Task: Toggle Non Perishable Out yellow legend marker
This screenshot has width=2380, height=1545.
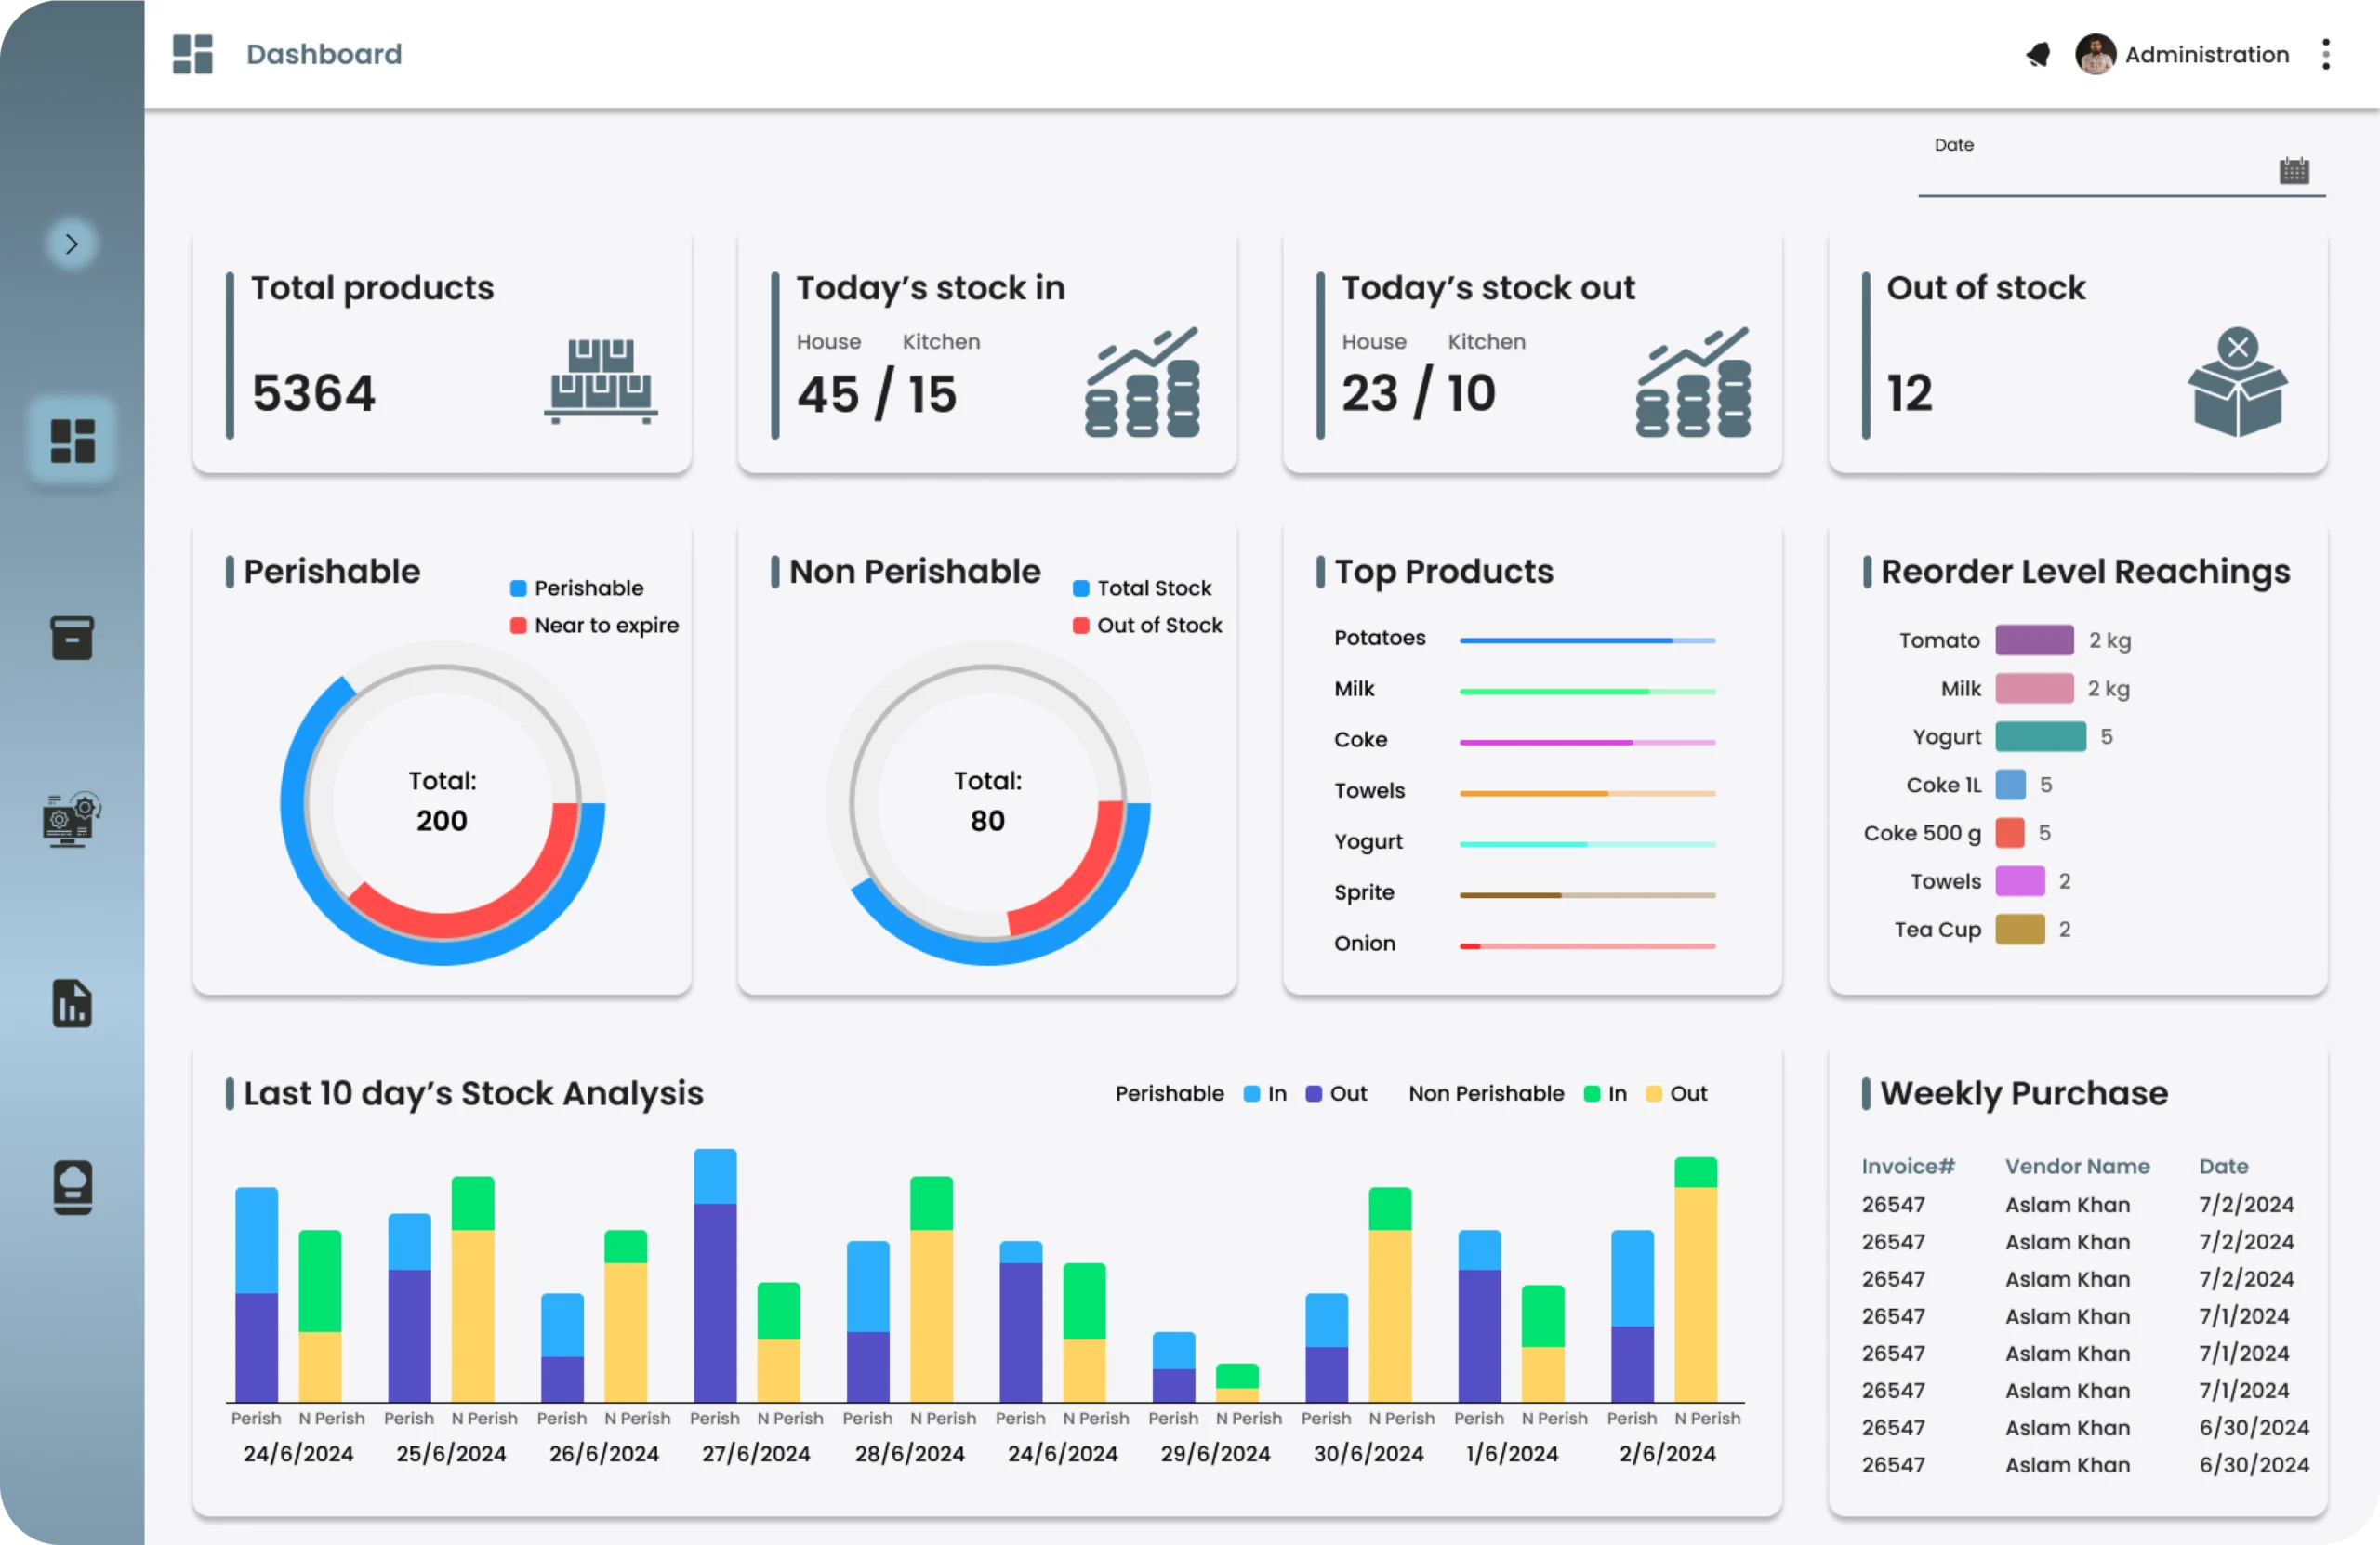Action: pyautogui.click(x=1653, y=1094)
